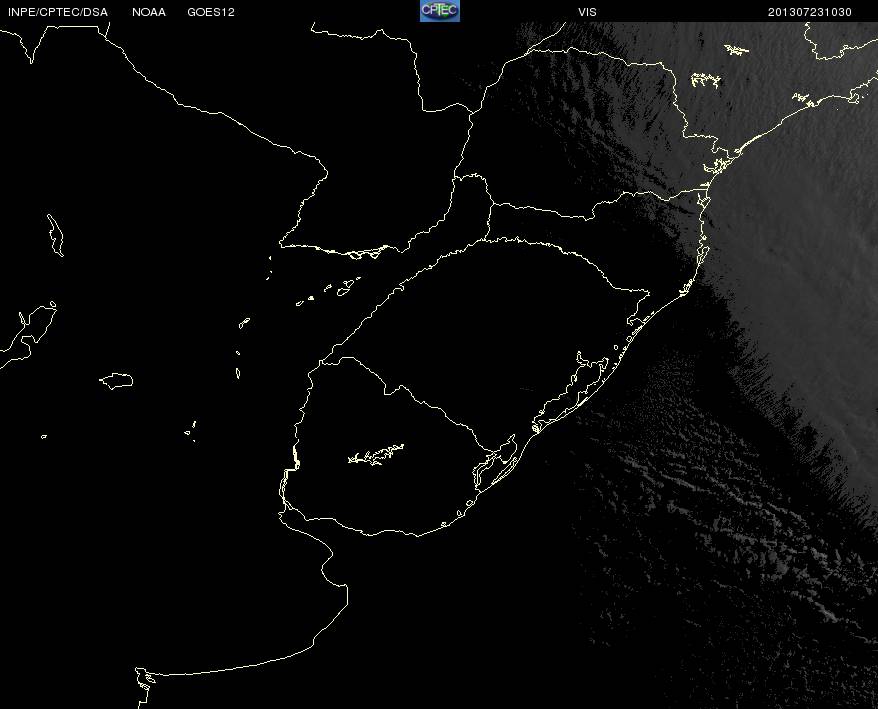This screenshot has width=878, height=709.
Task: Click the CPTEC logo in the header
Action: coord(440,11)
